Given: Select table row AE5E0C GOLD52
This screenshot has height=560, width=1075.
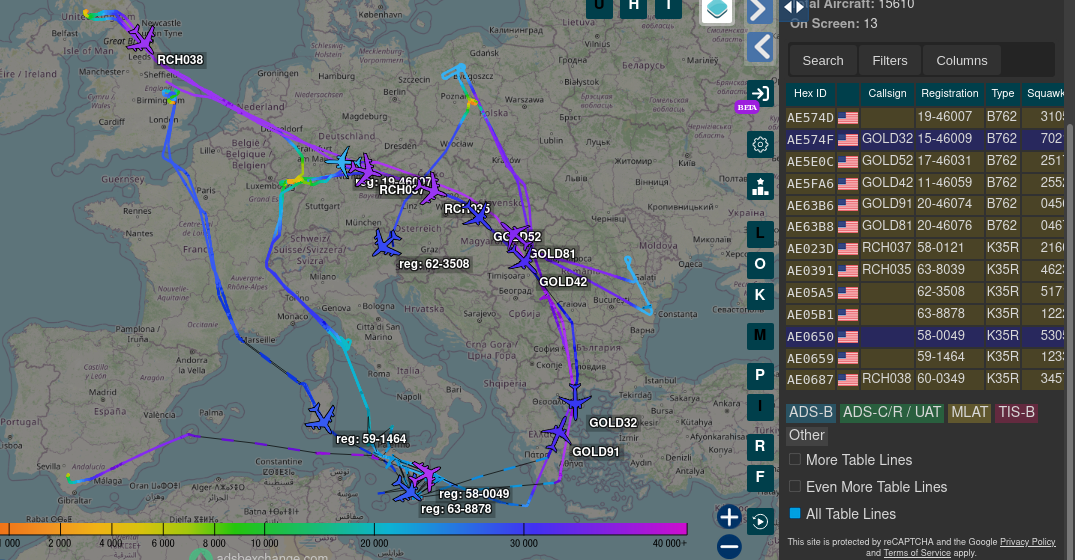Looking at the screenshot, I should 926,161.
